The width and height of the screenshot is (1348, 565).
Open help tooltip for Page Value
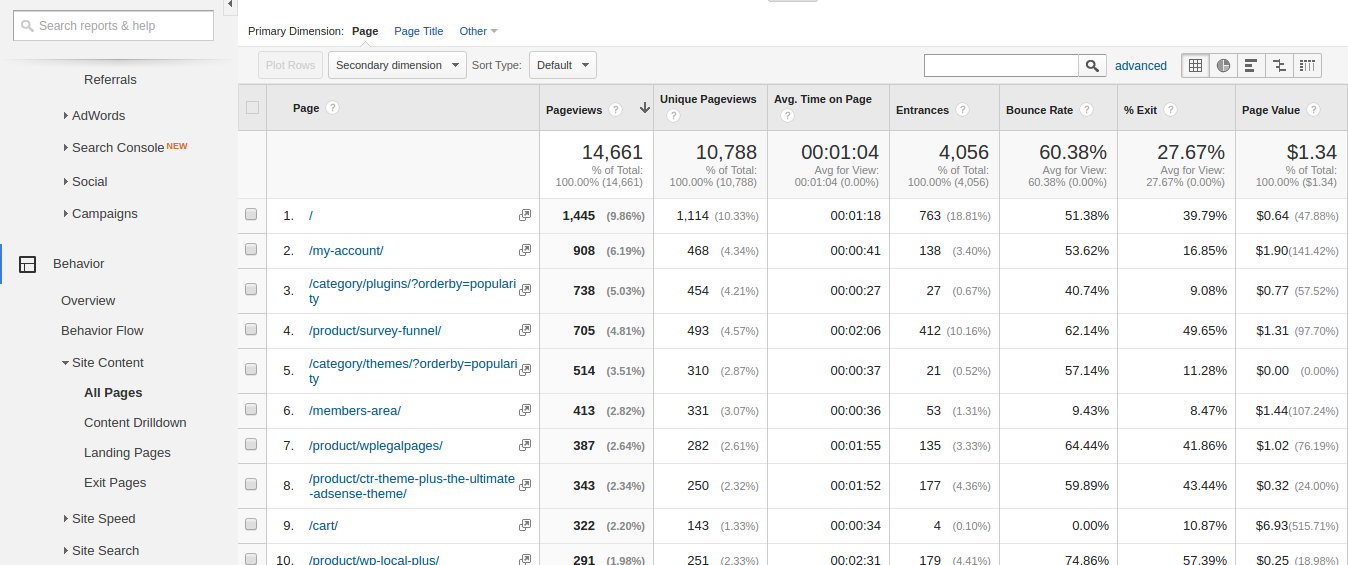point(1313,110)
